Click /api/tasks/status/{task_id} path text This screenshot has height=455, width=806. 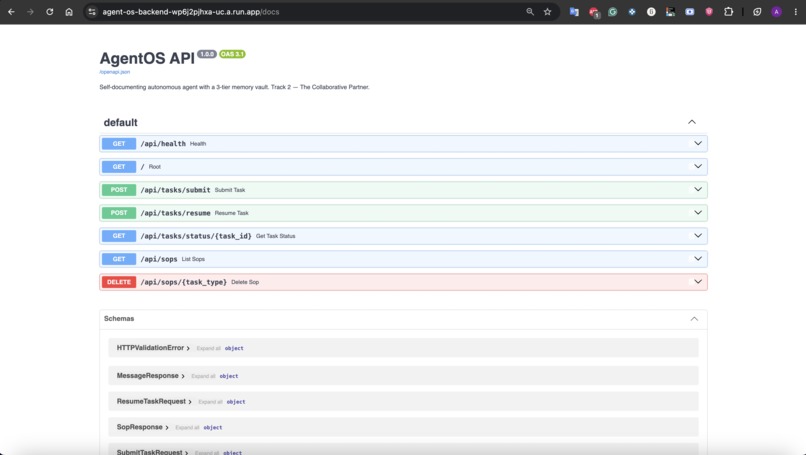click(196, 236)
